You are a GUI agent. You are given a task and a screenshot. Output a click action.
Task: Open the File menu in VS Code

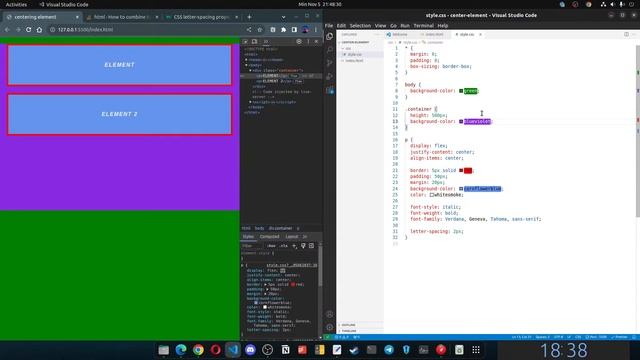point(329,26)
